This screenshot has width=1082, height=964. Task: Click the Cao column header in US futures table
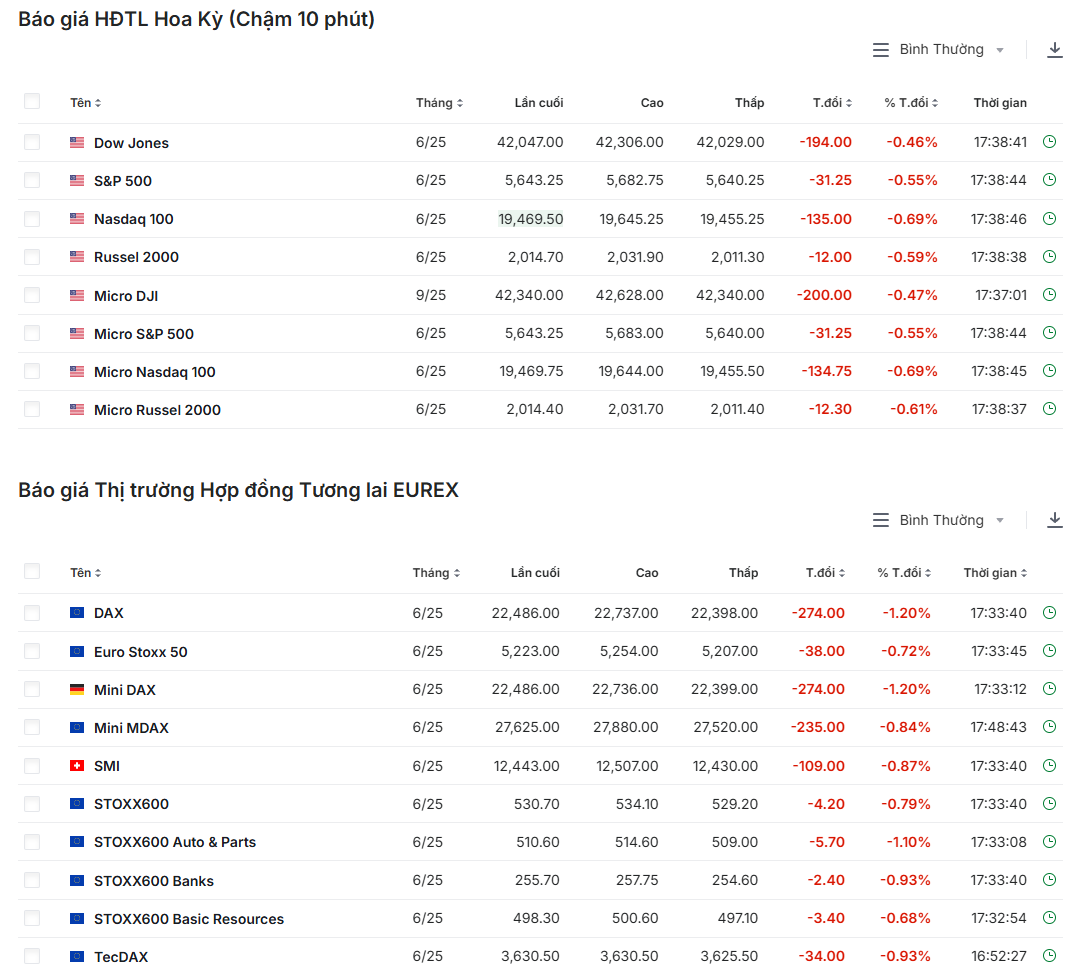651,103
